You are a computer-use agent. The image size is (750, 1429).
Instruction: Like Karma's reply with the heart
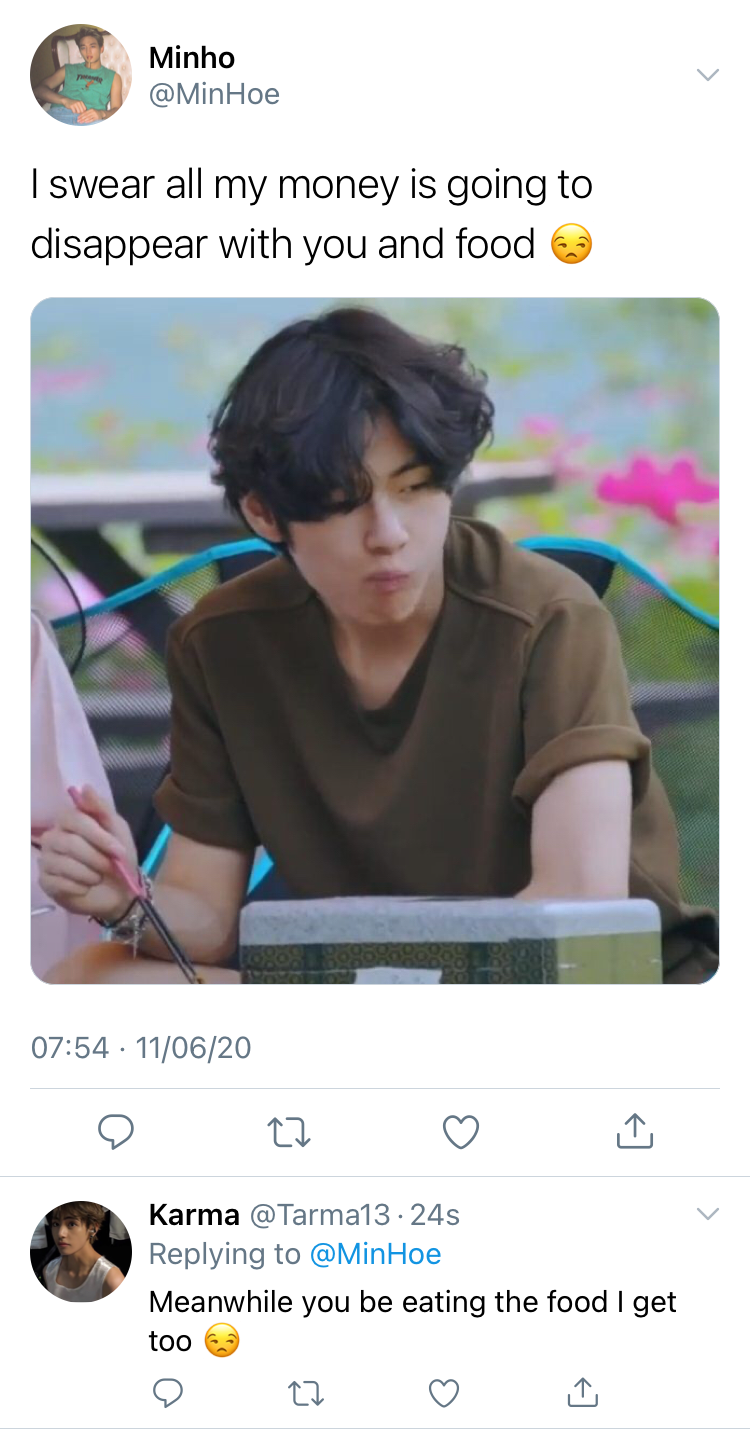[444, 1392]
